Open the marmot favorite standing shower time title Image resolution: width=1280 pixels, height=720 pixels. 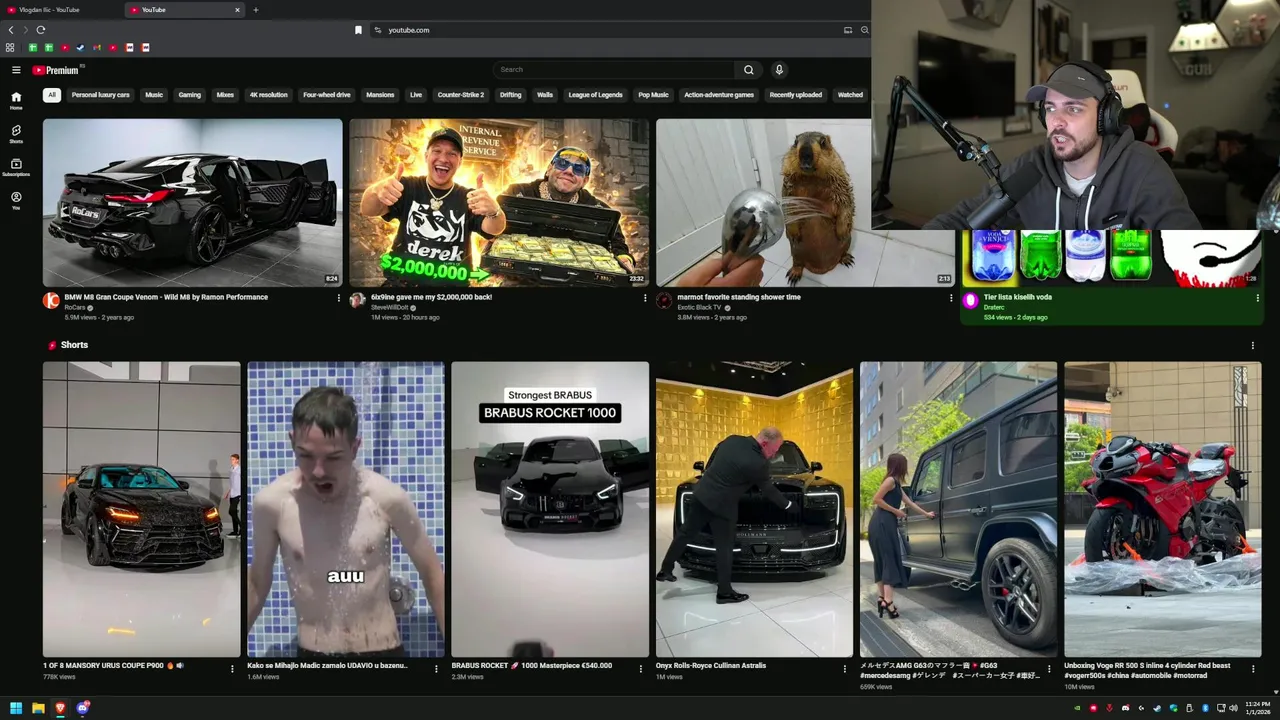pos(739,297)
